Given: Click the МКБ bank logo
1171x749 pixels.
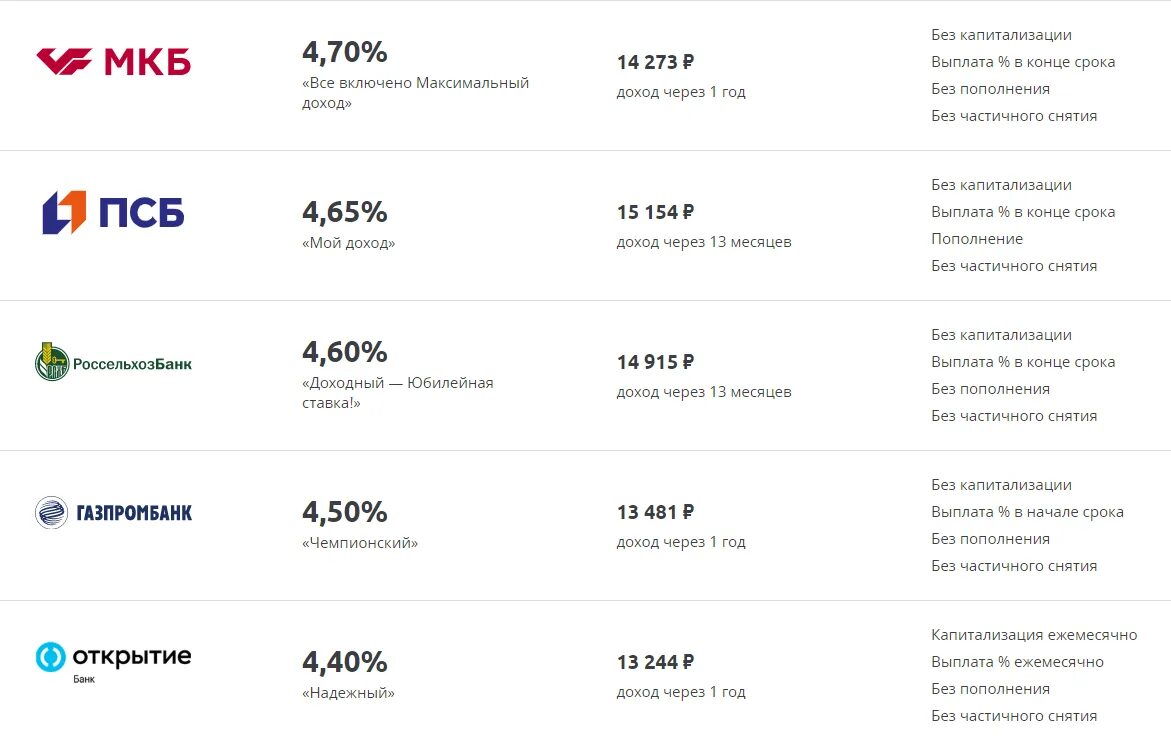Looking at the screenshot, I should click(113, 62).
